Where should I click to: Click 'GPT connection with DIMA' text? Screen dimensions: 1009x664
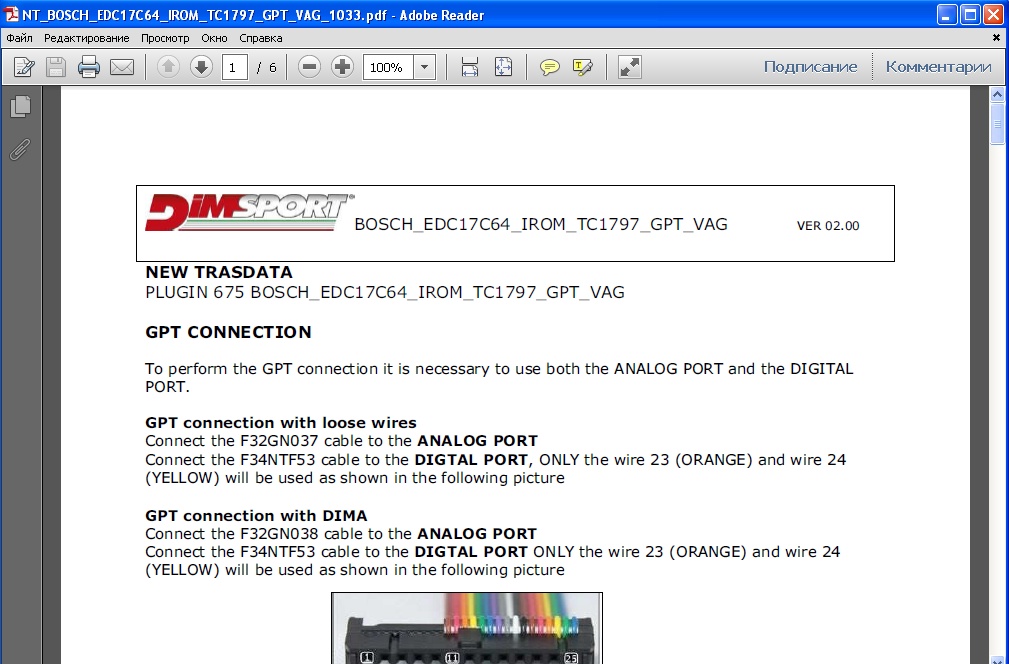pyautogui.click(x=256, y=515)
